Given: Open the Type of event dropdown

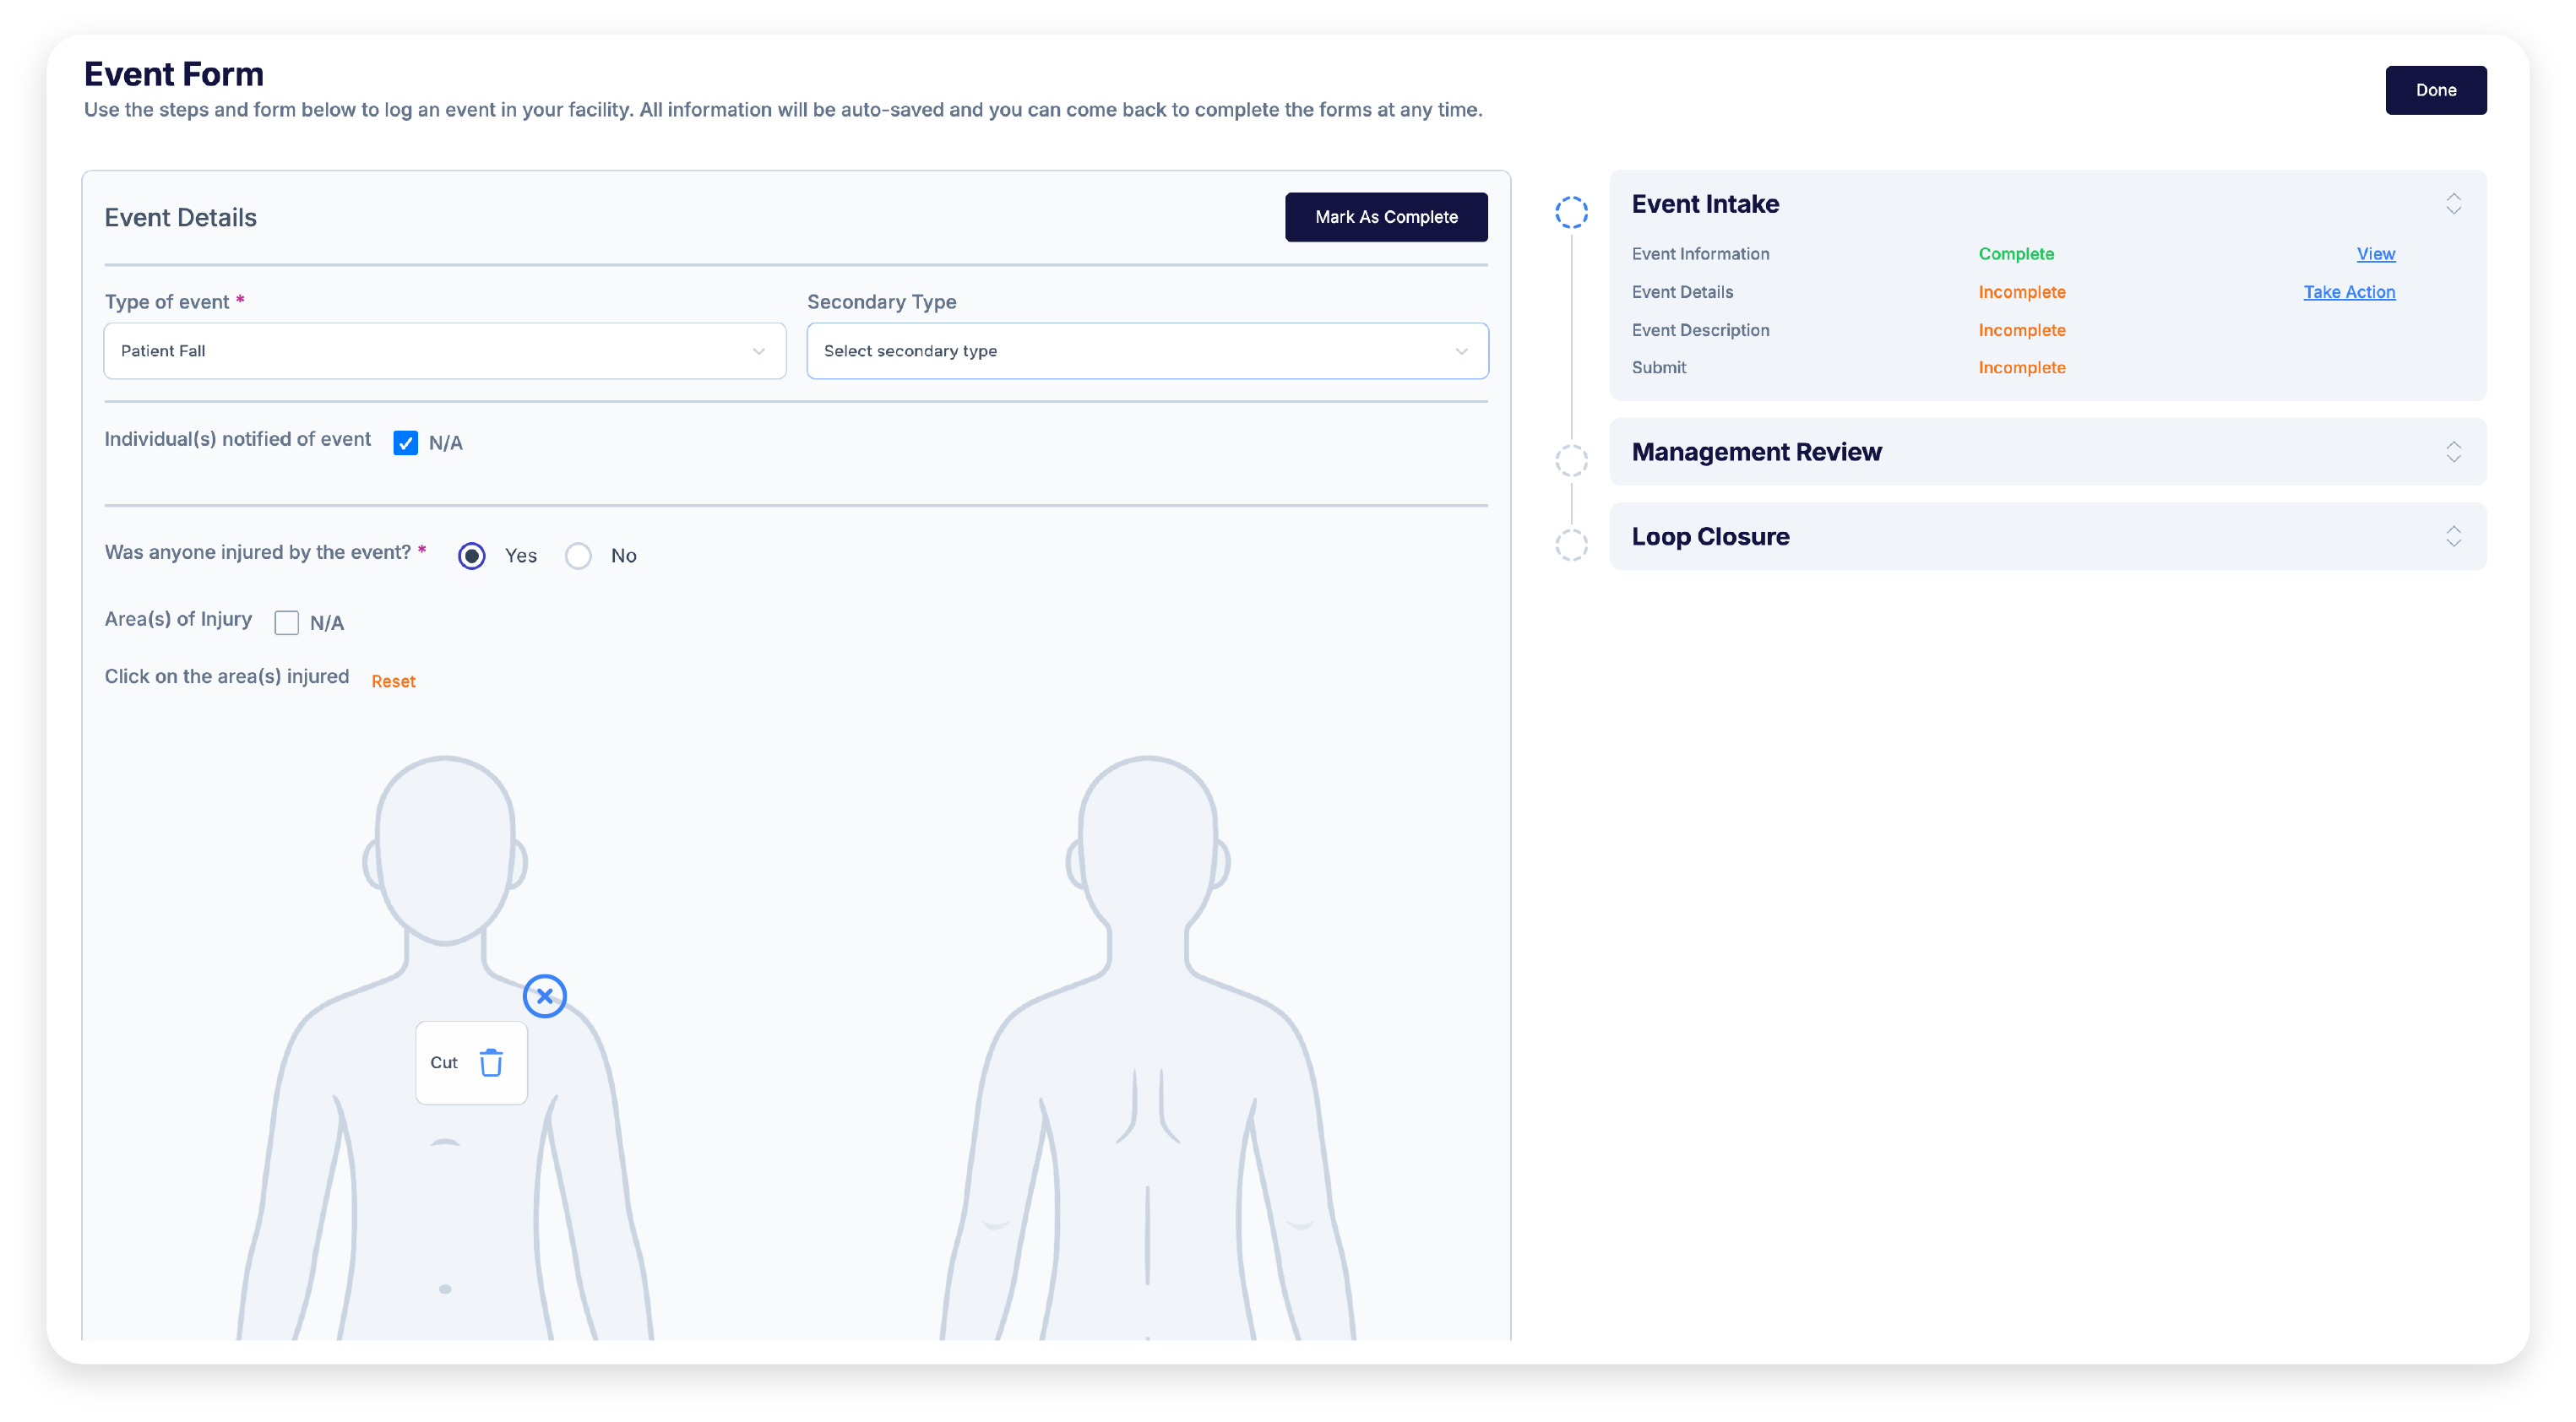Looking at the screenshot, I should (x=444, y=350).
